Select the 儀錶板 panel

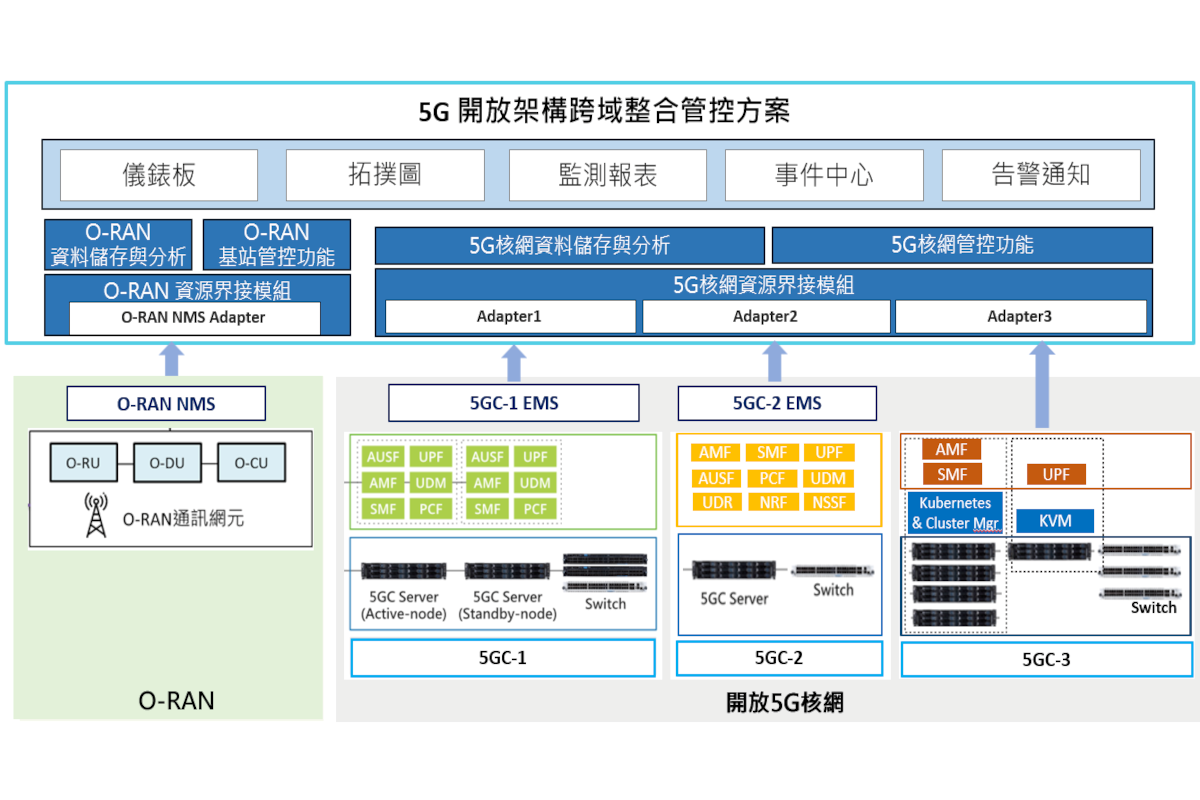pyautogui.click(x=159, y=175)
